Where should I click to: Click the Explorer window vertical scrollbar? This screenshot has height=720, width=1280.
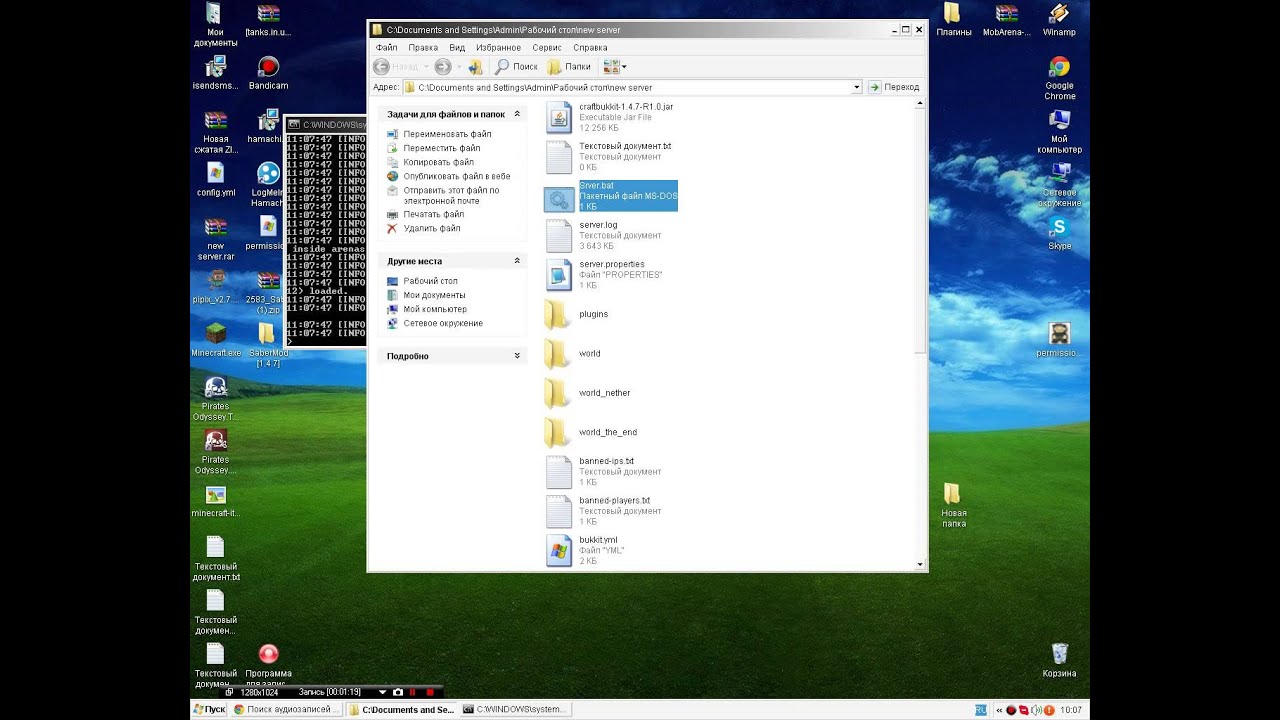pos(920,333)
